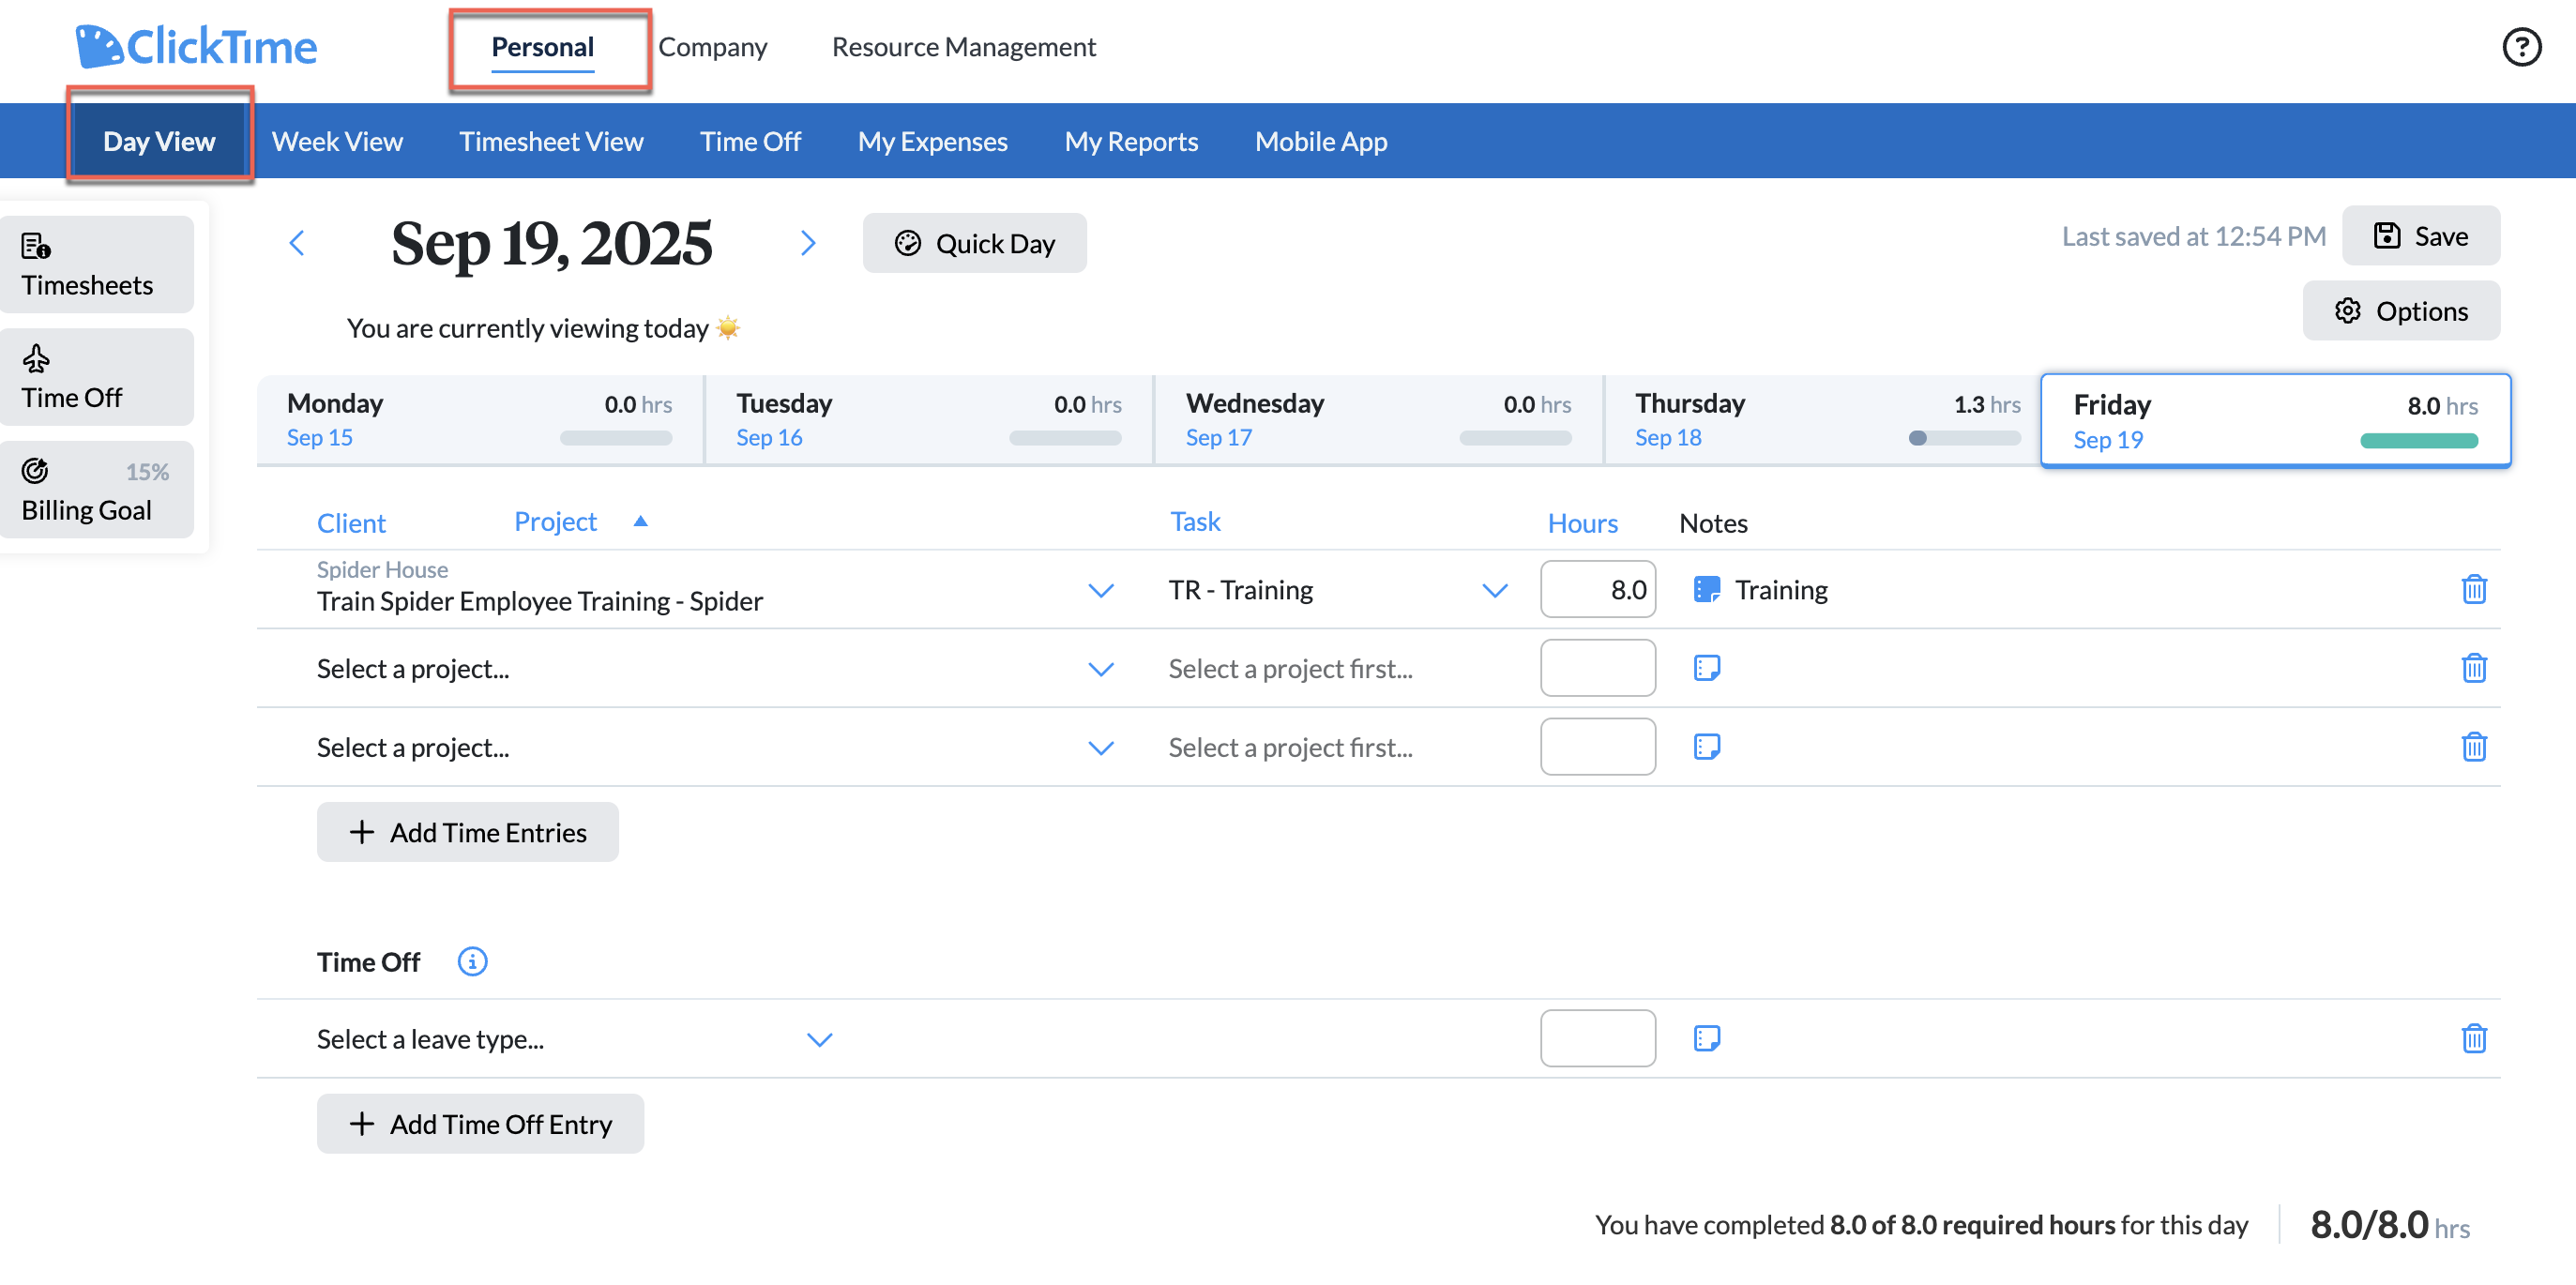Select the Thursday Sep 18 day tab
2576x1285 pixels.
tap(1822, 420)
